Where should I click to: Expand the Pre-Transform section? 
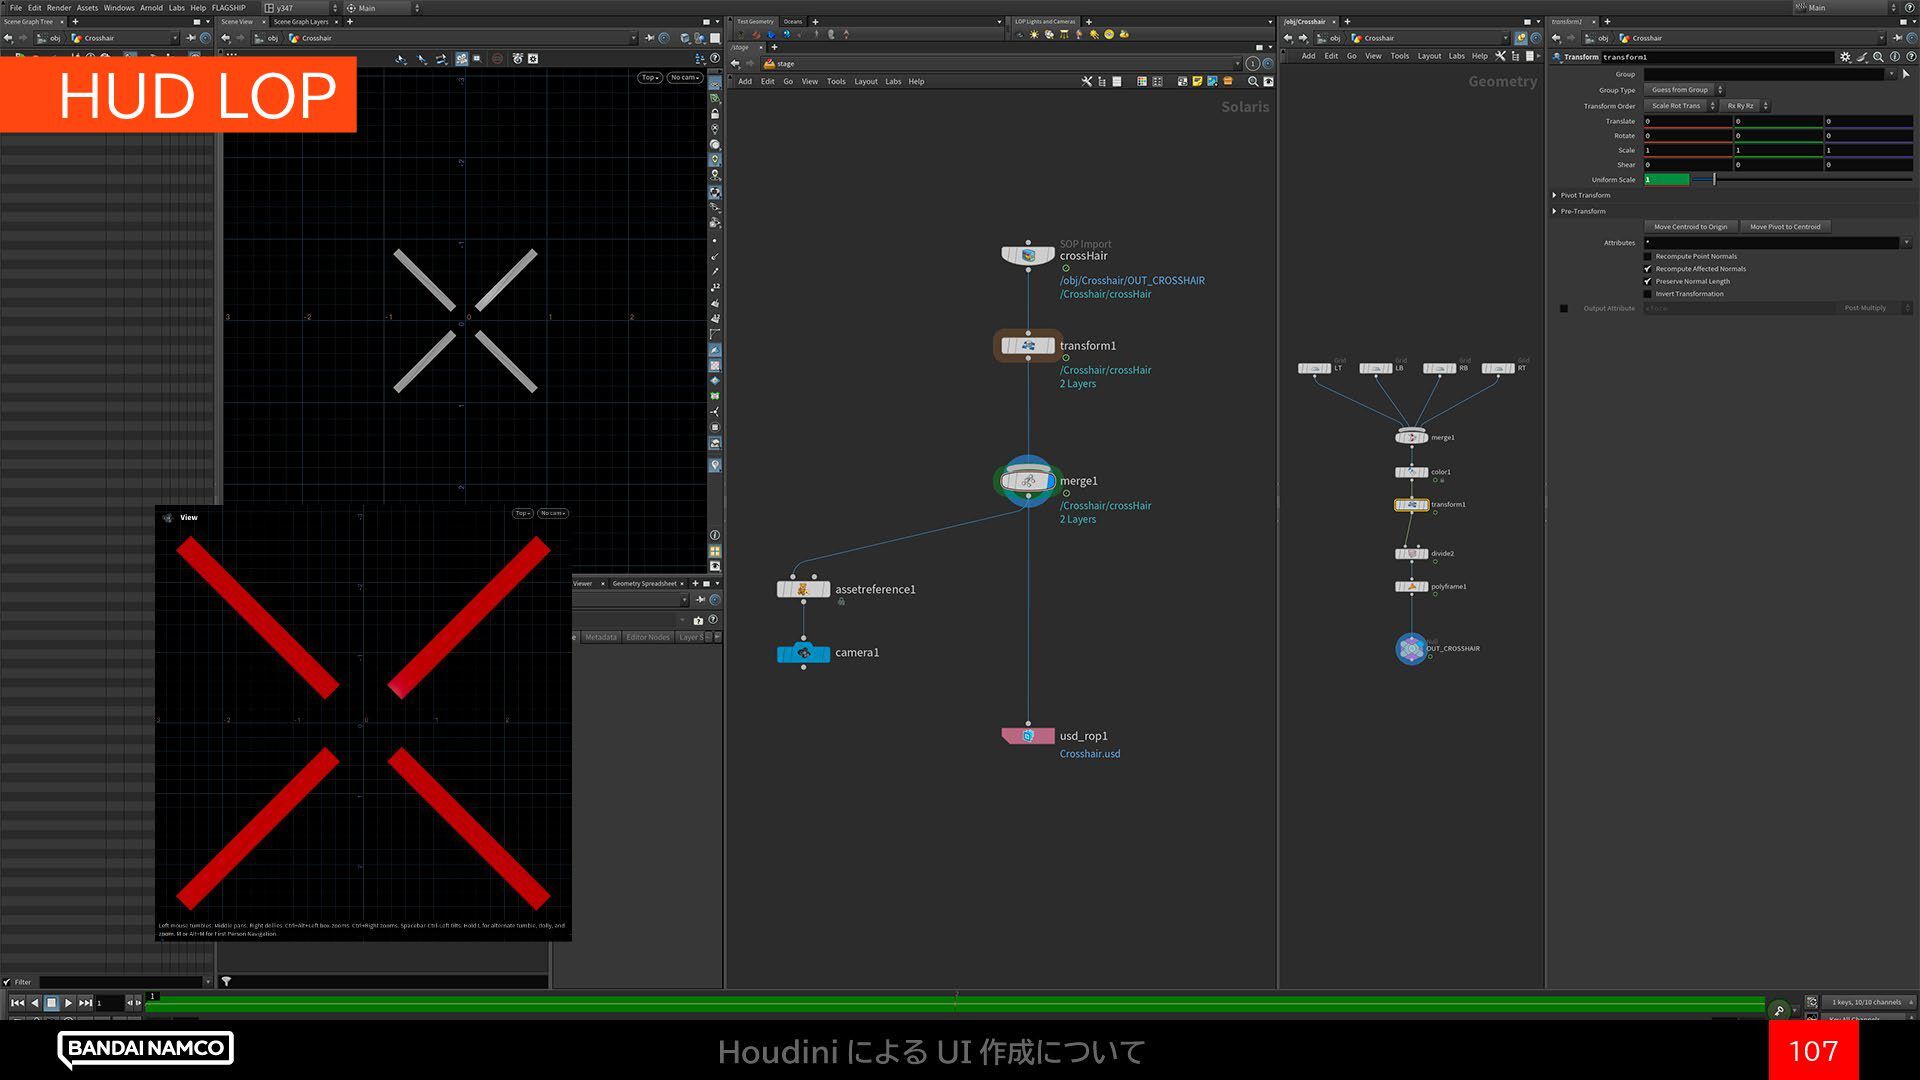1555,211
